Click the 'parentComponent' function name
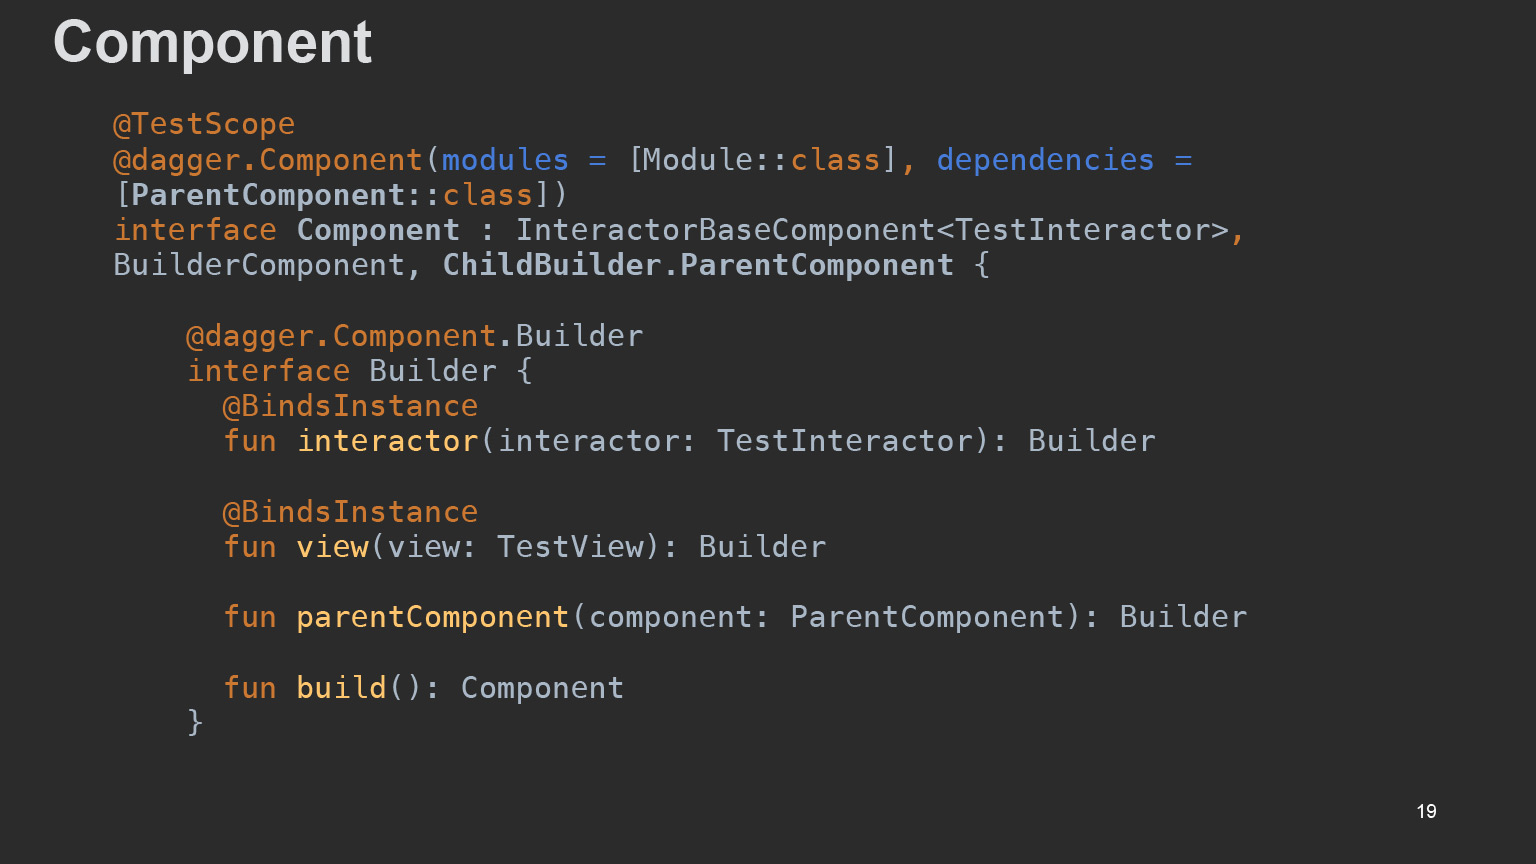The height and width of the screenshot is (864, 1536). (432, 617)
